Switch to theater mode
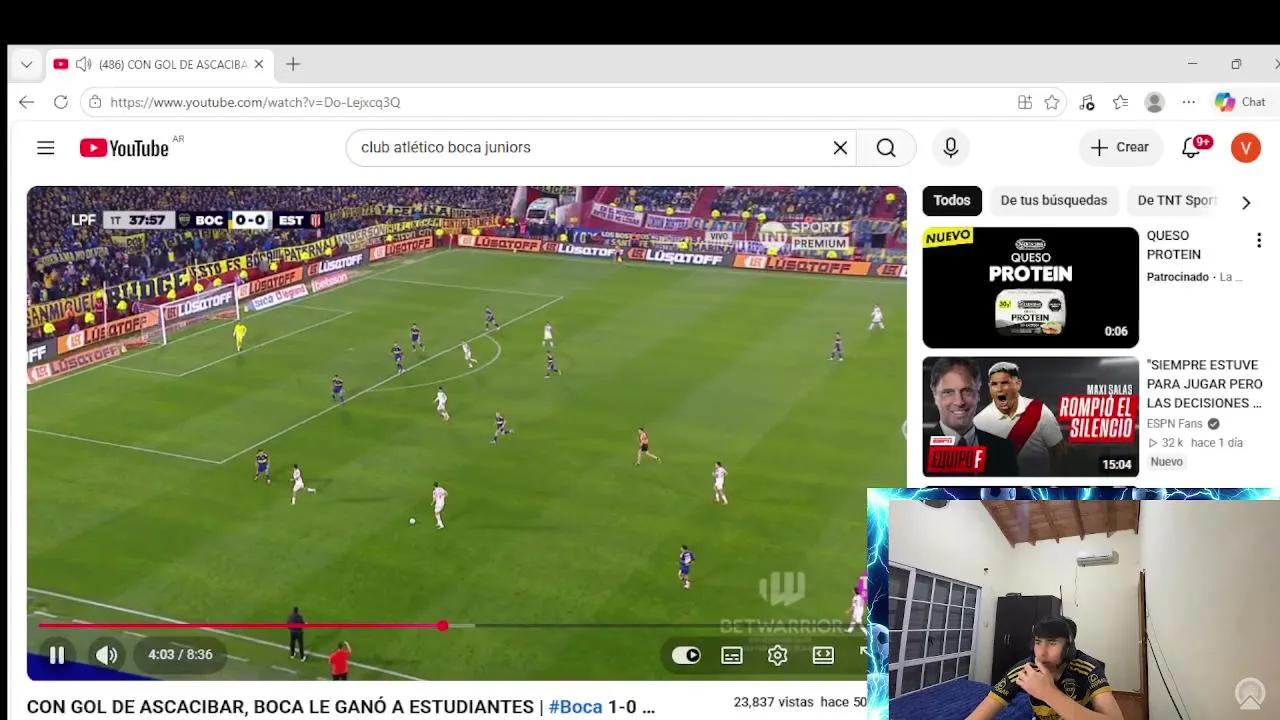The image size is (1280, 720). click(x=823, y=655)
